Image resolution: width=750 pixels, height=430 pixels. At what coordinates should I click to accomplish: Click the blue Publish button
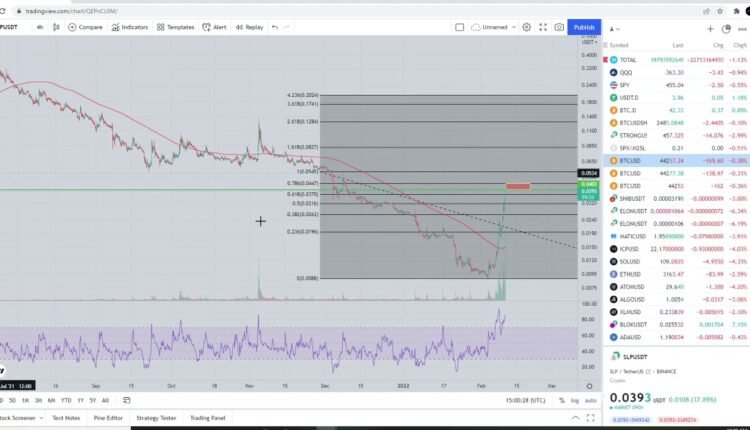point(584,27)
